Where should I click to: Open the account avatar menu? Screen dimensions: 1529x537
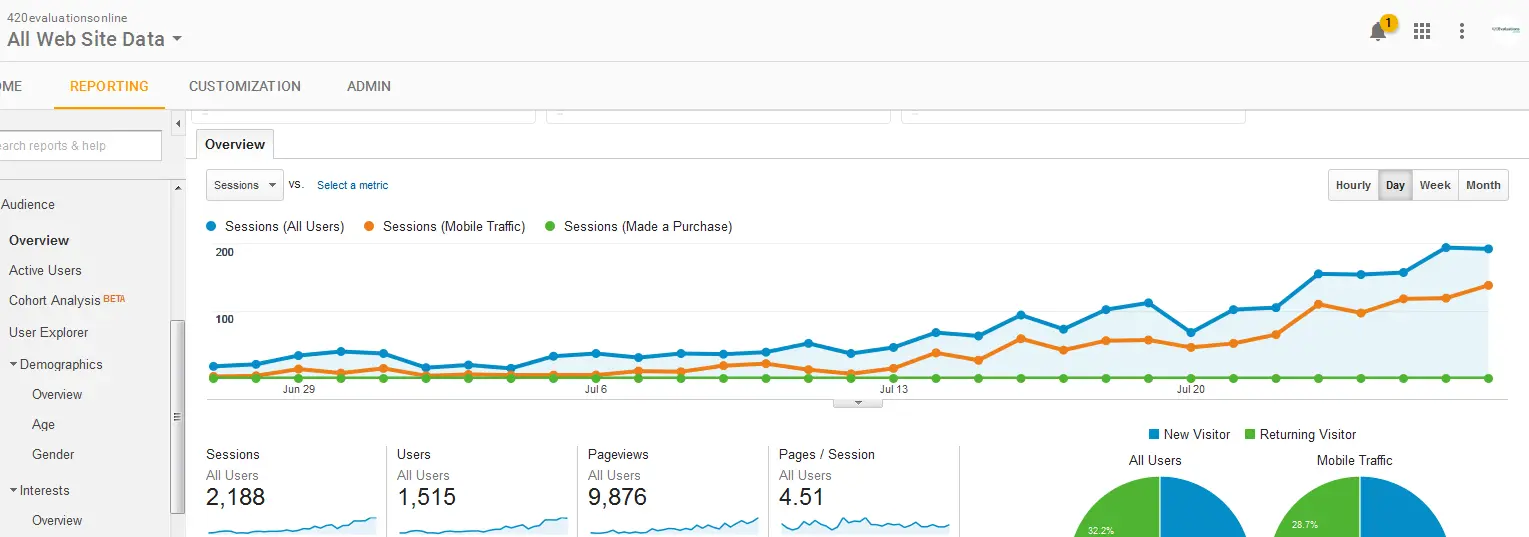1505,30
